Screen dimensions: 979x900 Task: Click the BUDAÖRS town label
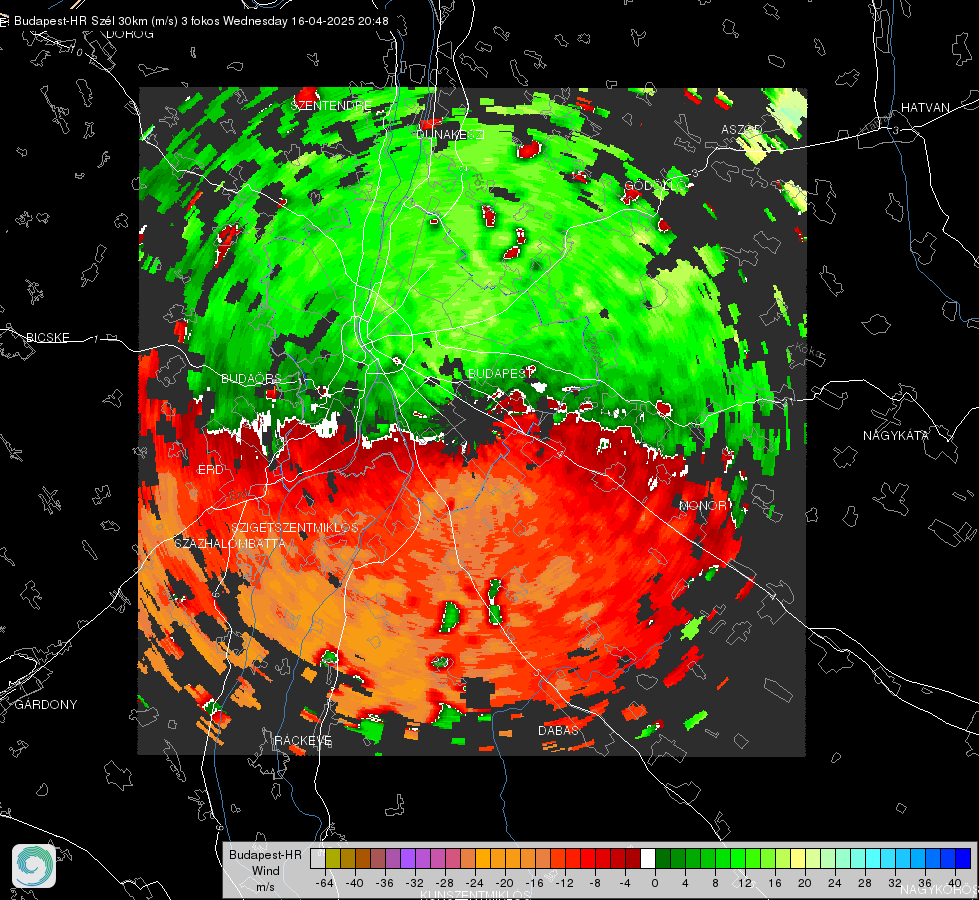[x=252, y=379]
